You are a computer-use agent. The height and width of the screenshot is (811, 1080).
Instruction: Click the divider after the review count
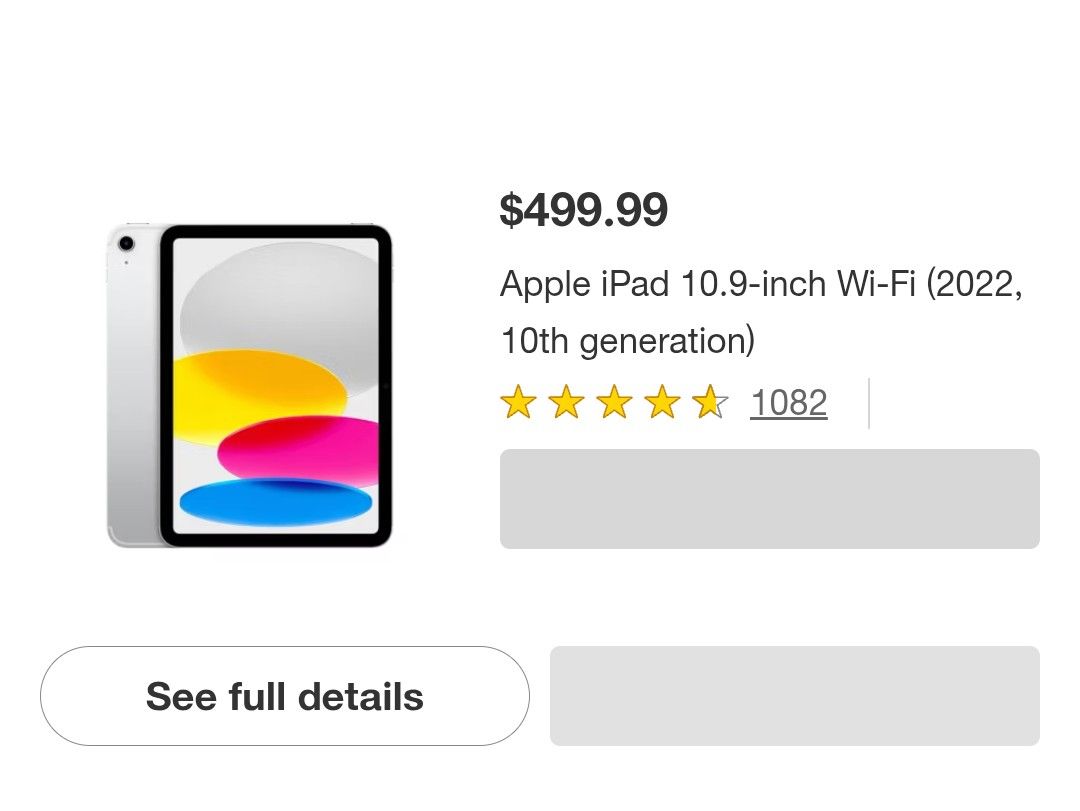866,402
